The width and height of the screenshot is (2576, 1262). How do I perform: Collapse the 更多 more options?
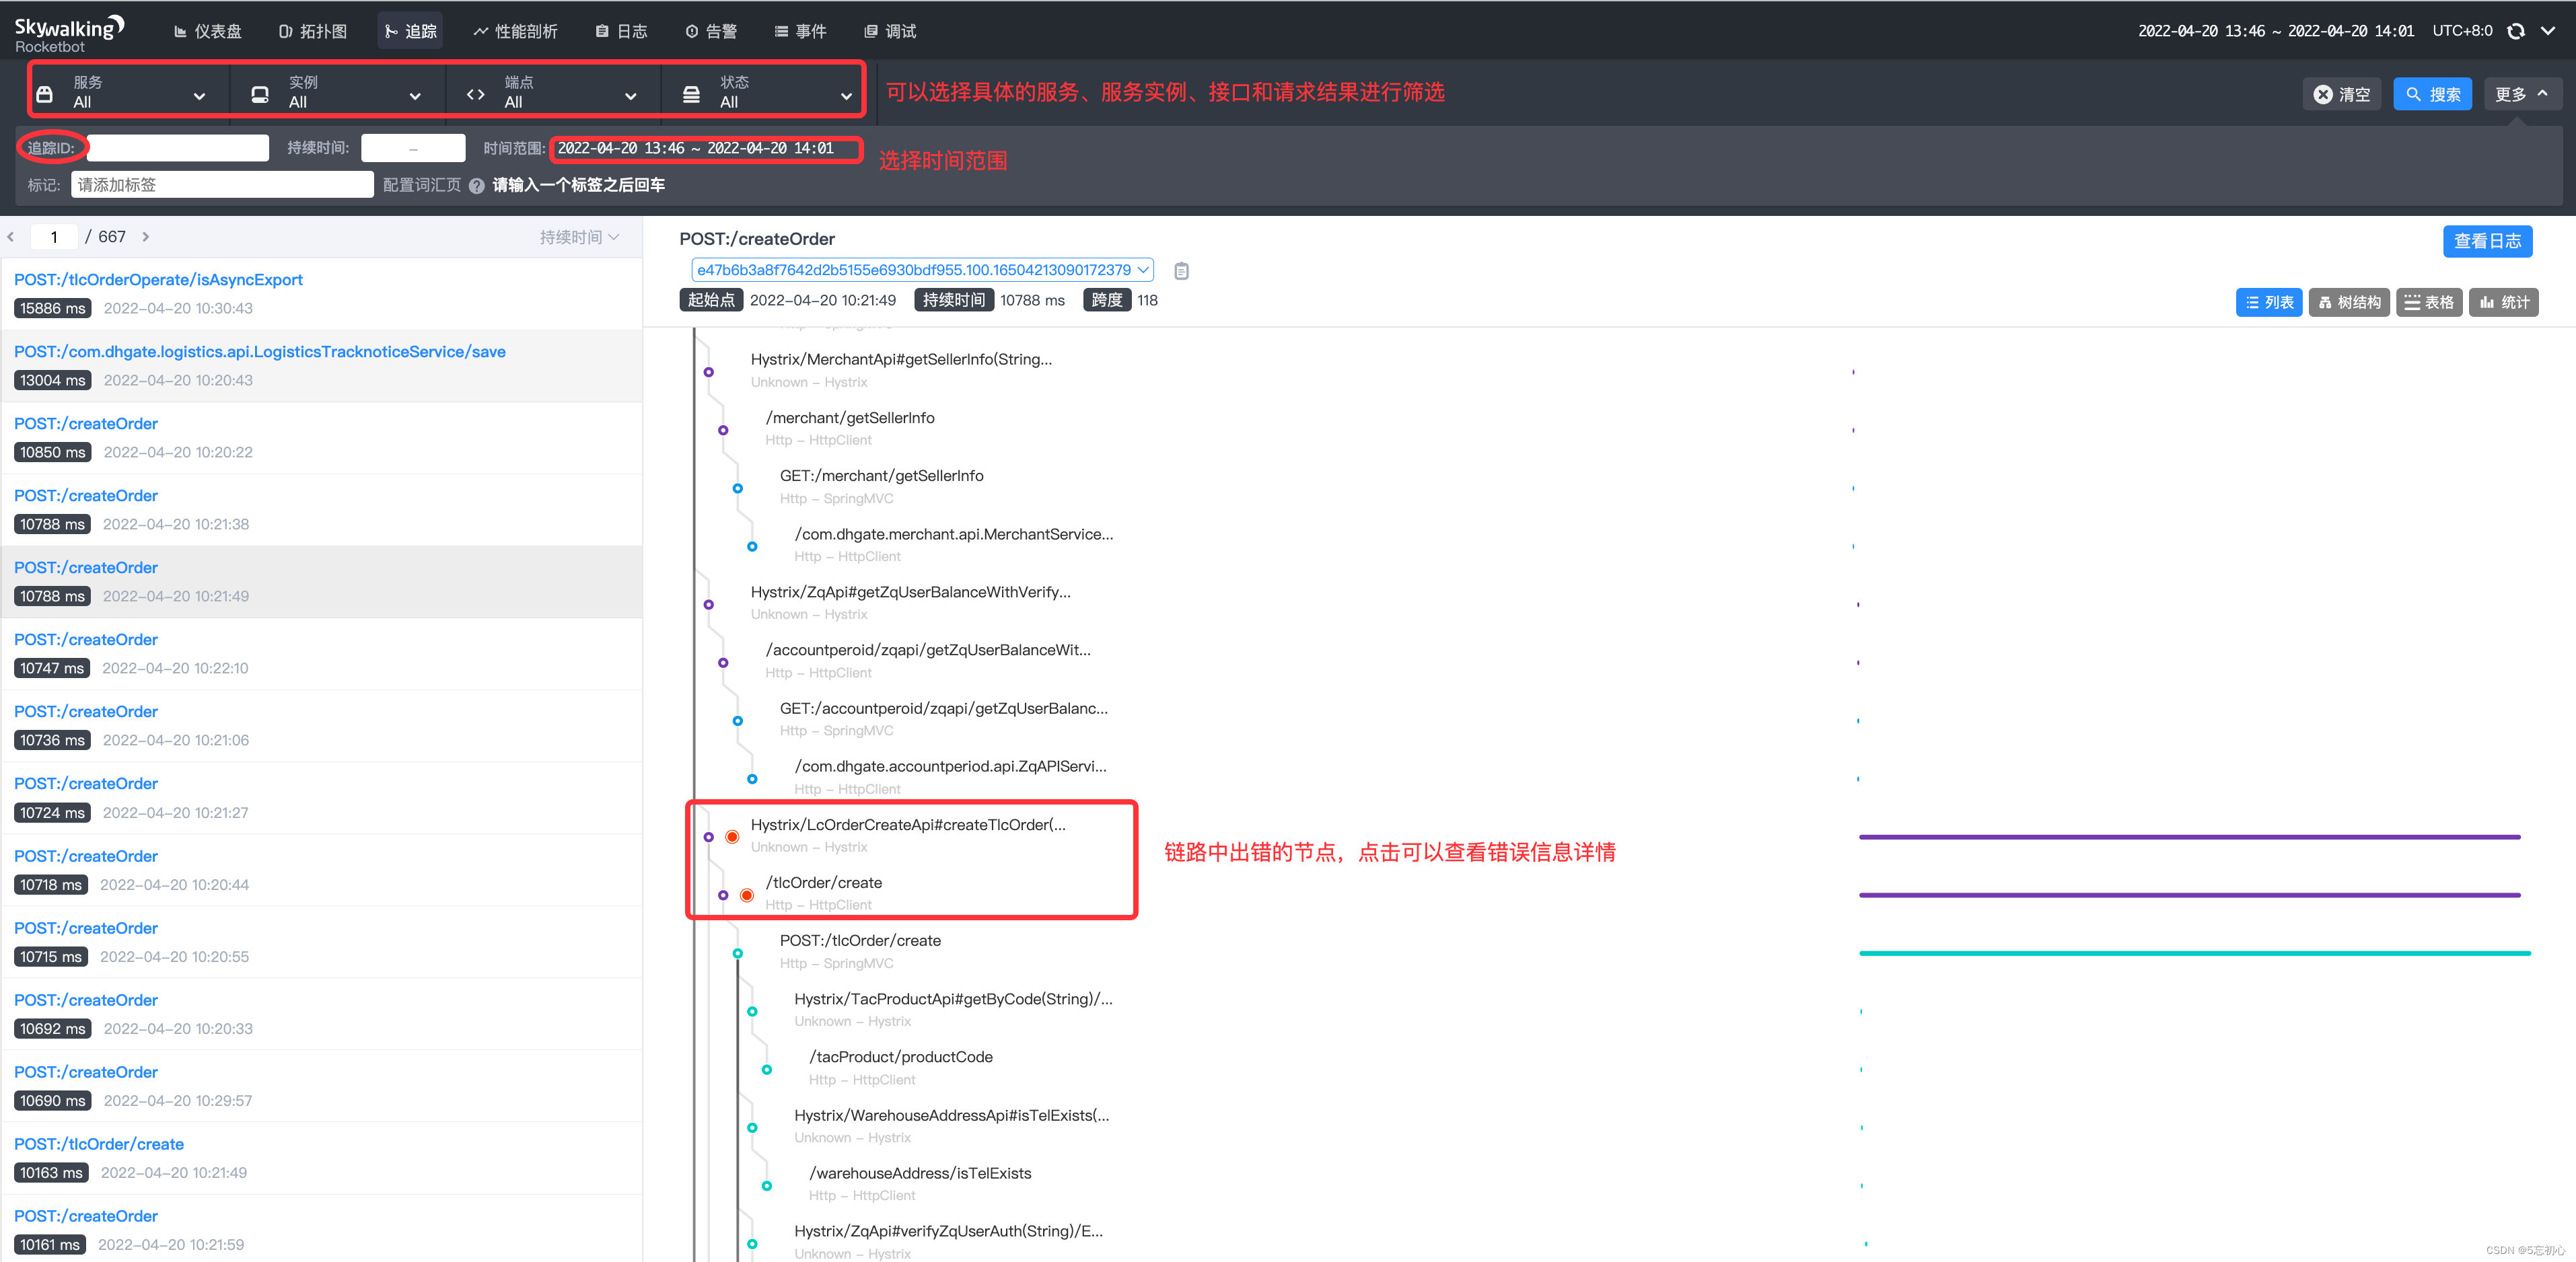[2522, 94]
